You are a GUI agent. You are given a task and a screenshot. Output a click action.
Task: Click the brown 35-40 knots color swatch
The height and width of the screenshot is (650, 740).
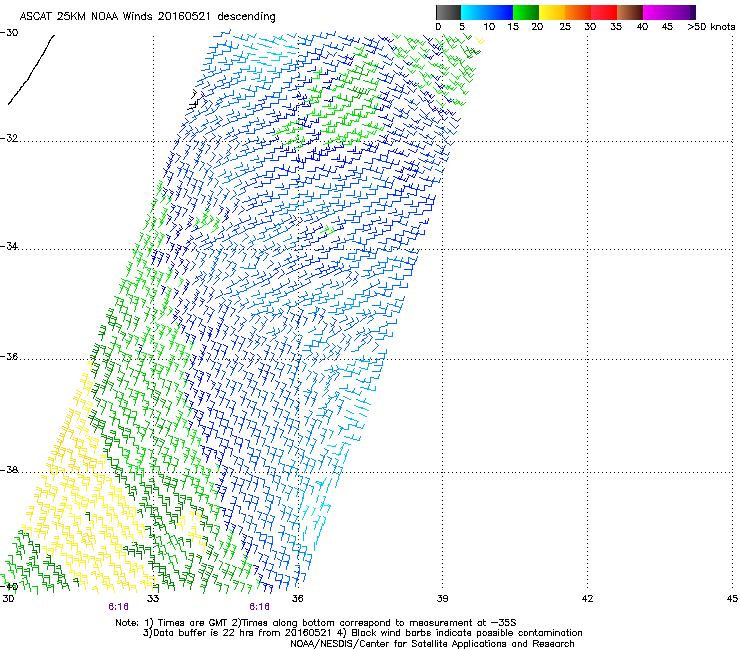click(630, 12)
